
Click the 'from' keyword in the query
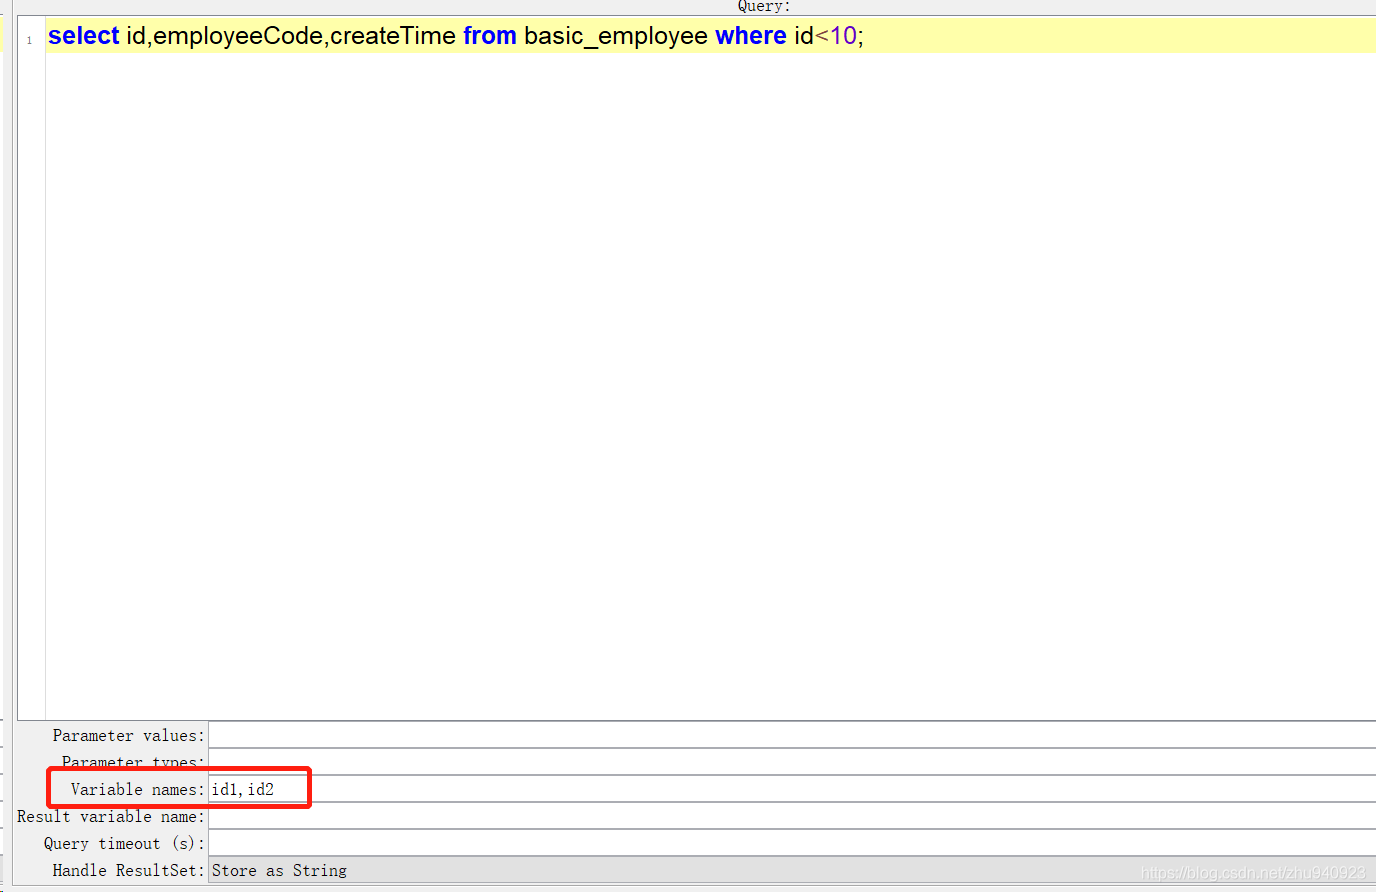[490, 36]
